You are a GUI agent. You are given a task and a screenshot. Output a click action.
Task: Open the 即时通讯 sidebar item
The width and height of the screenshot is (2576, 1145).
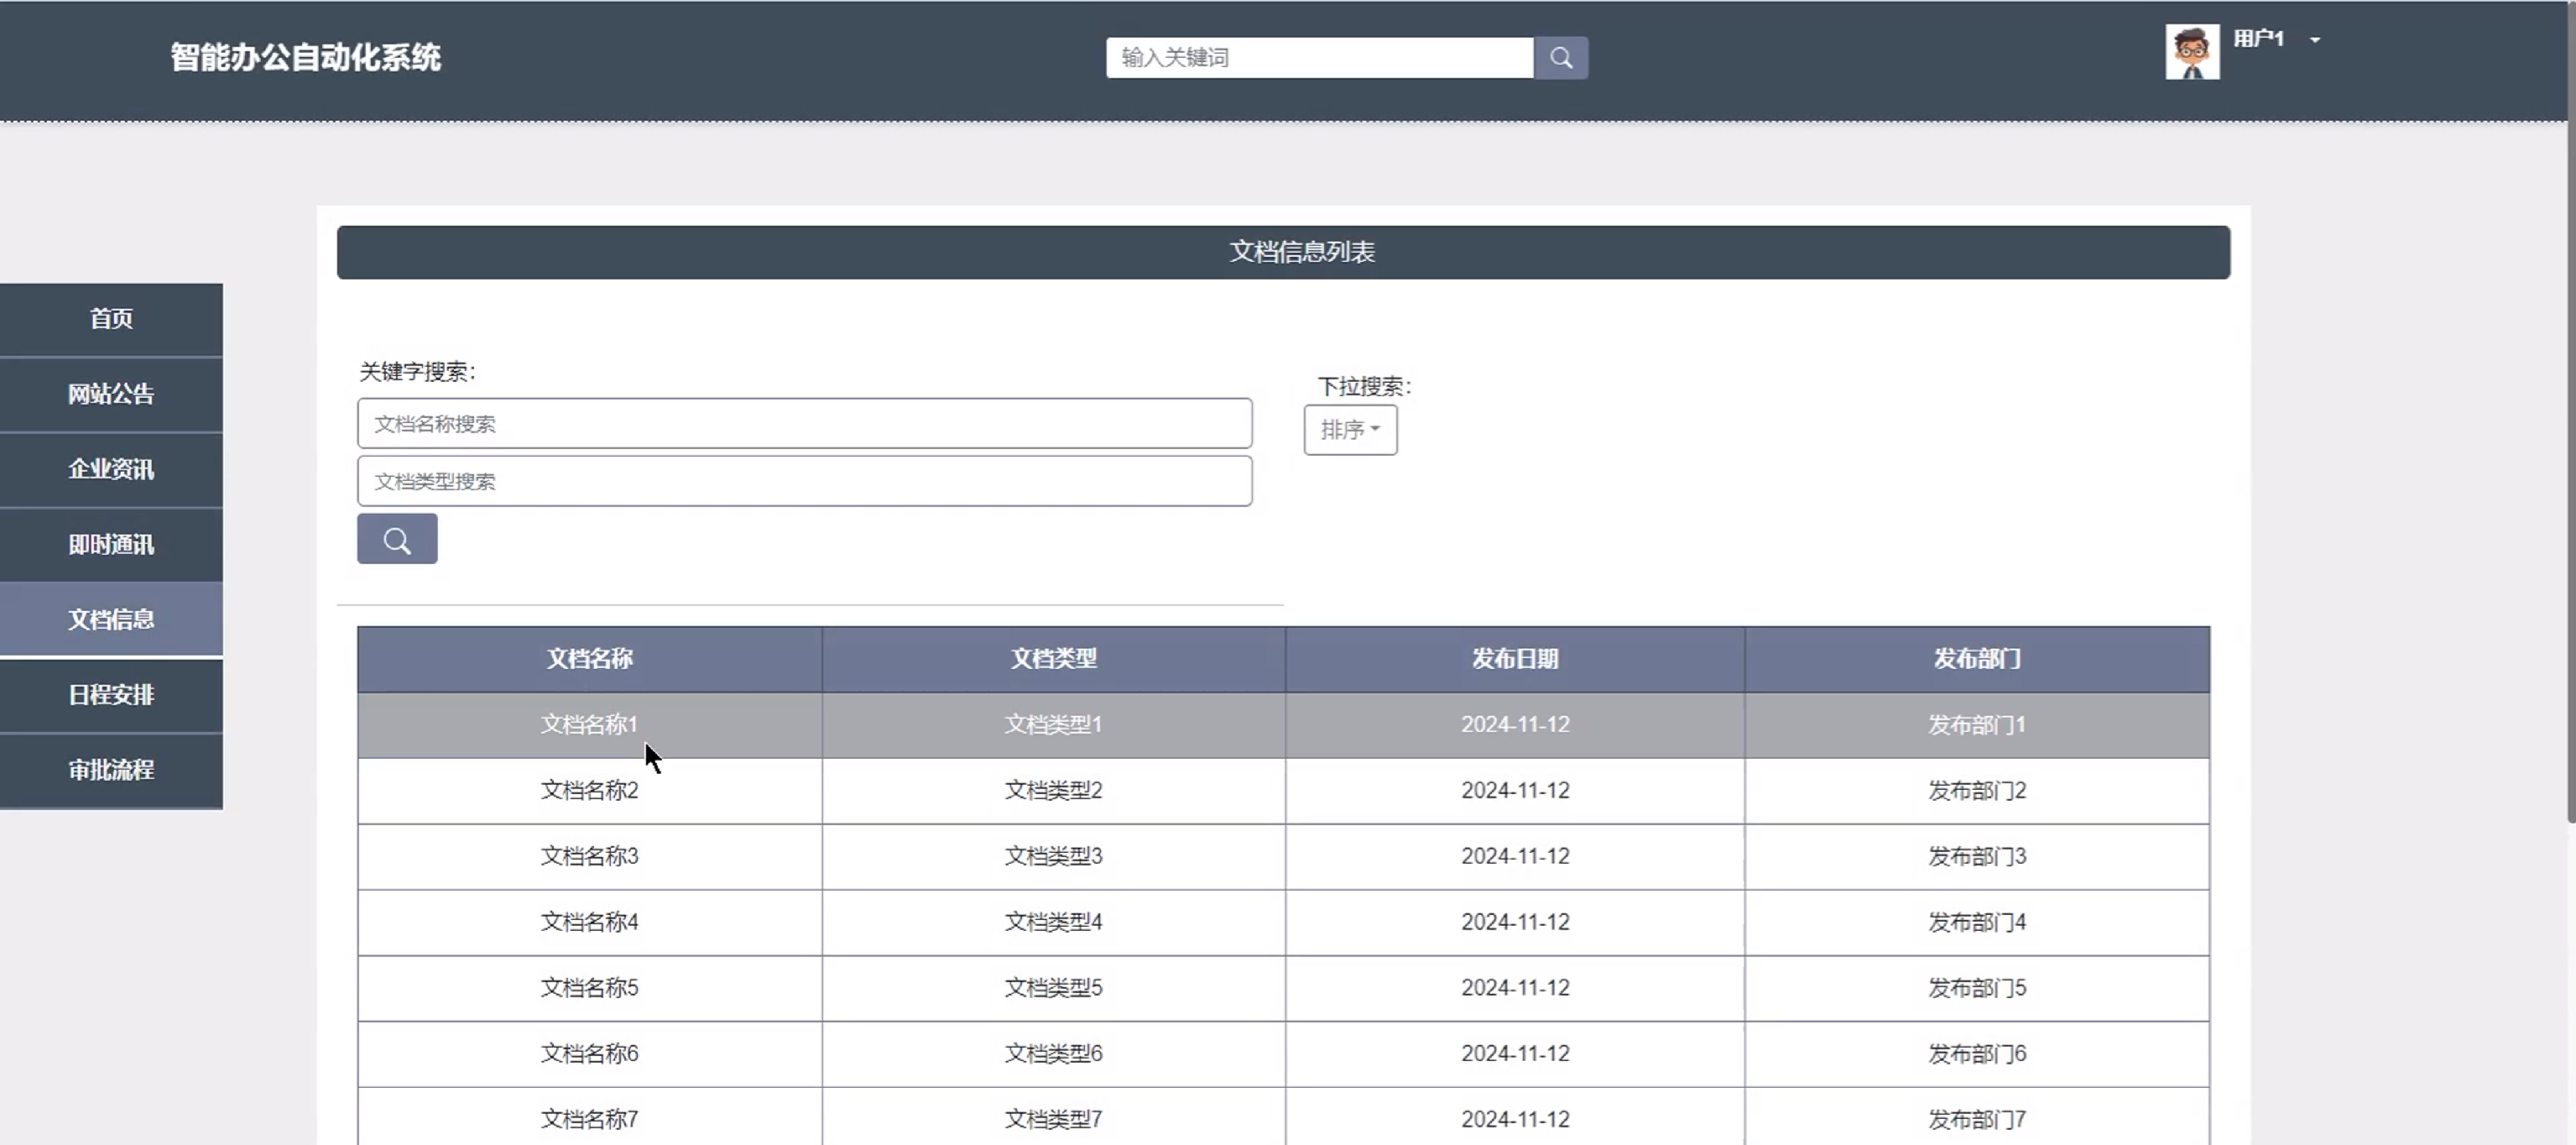[x=111, y=545]
